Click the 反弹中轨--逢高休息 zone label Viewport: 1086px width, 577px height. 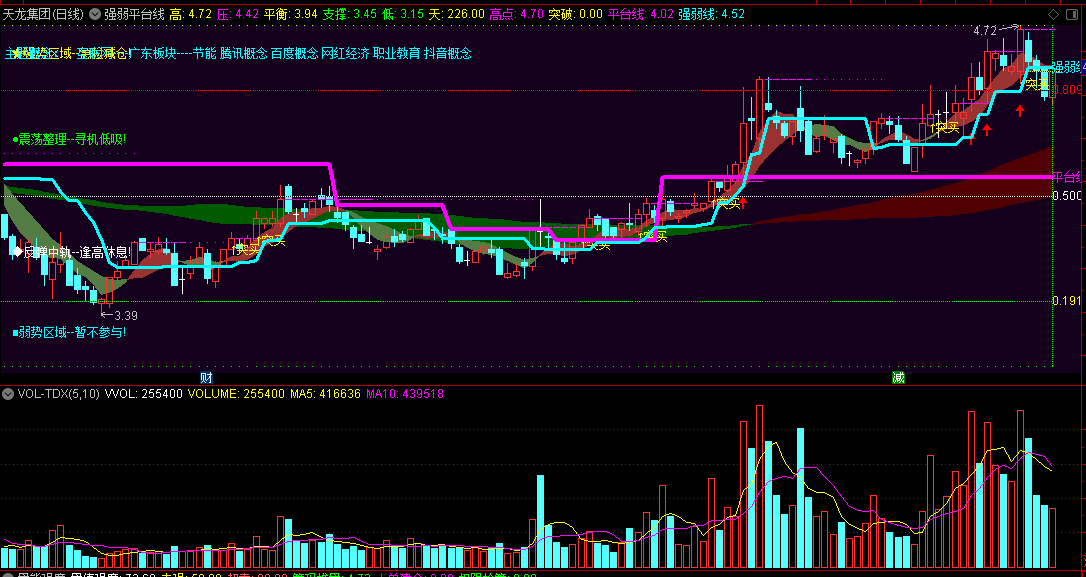pyautogui.click(x=70, y=252)
